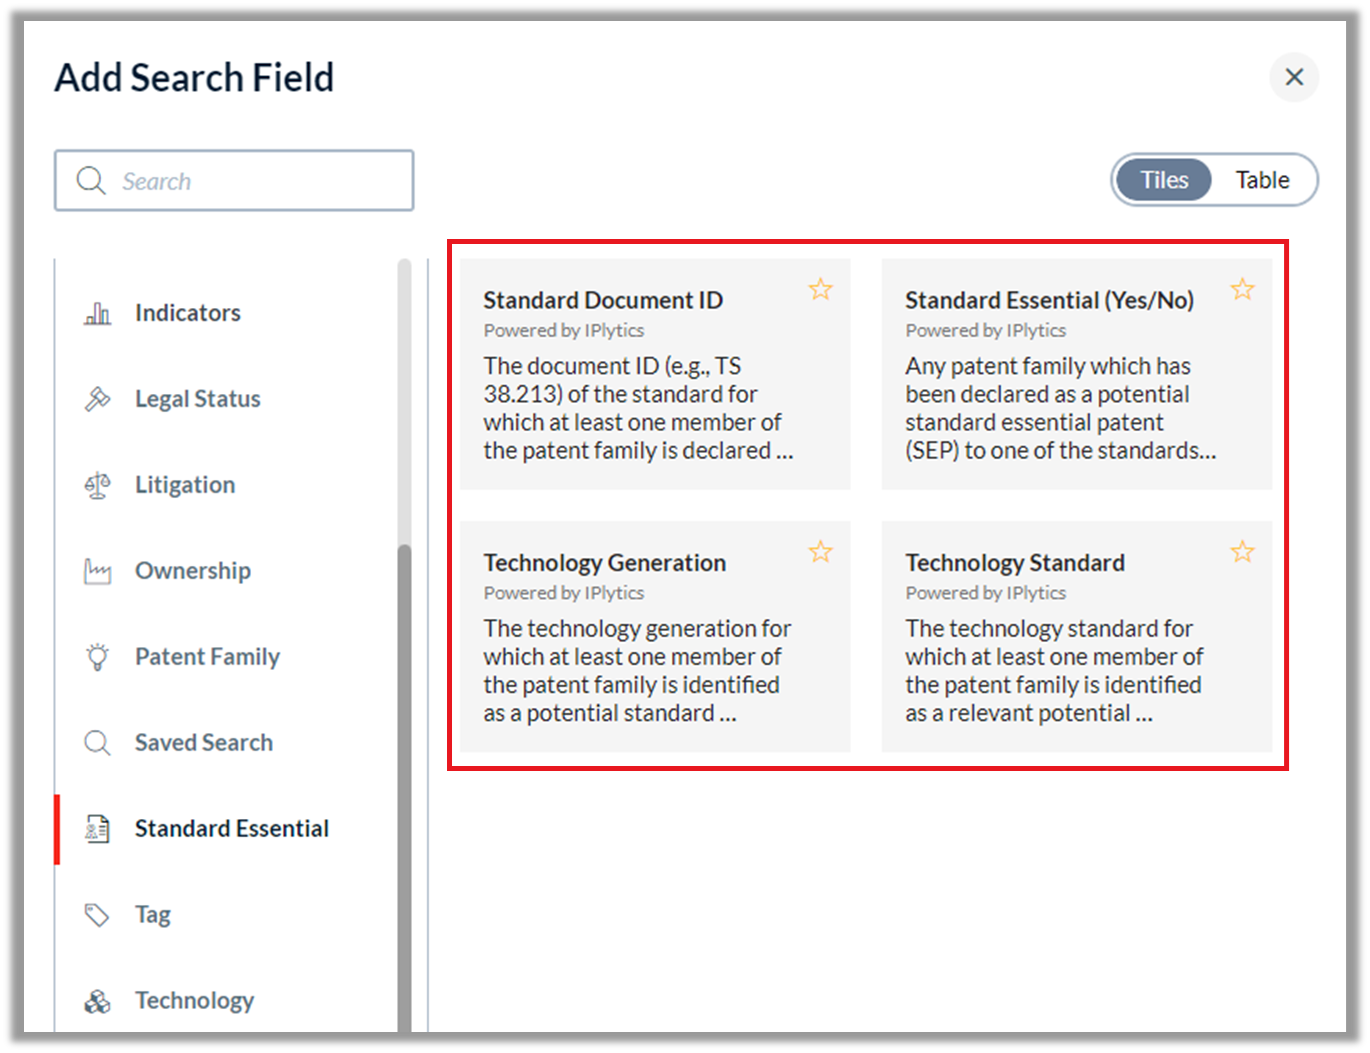This screenshot has height=1053, width=1370.
Task: Click the Saved Search magnifier icon
Action: 97,743
